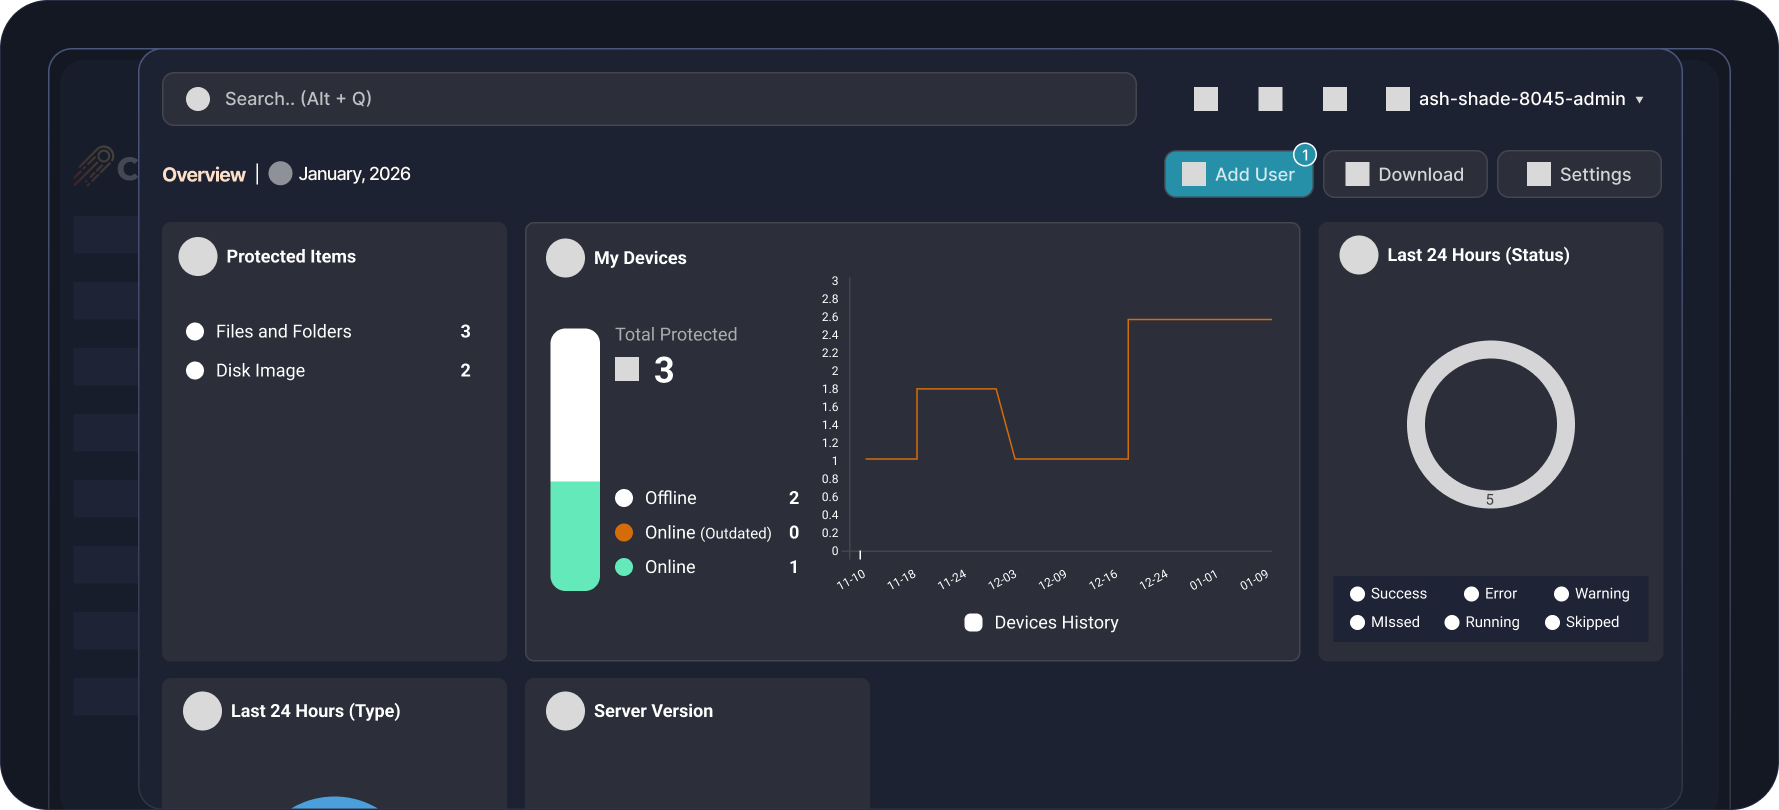
Task: Click the search magnifier icon
Action: 198,99
